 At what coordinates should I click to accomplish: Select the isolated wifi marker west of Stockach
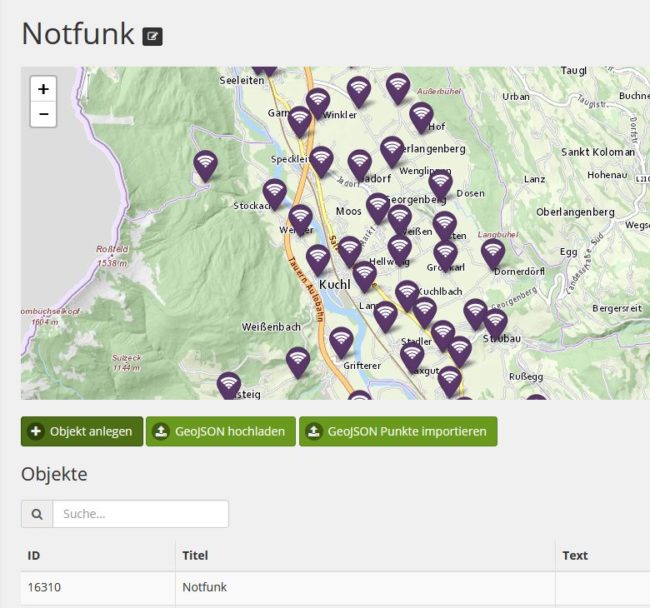(205, 163)
